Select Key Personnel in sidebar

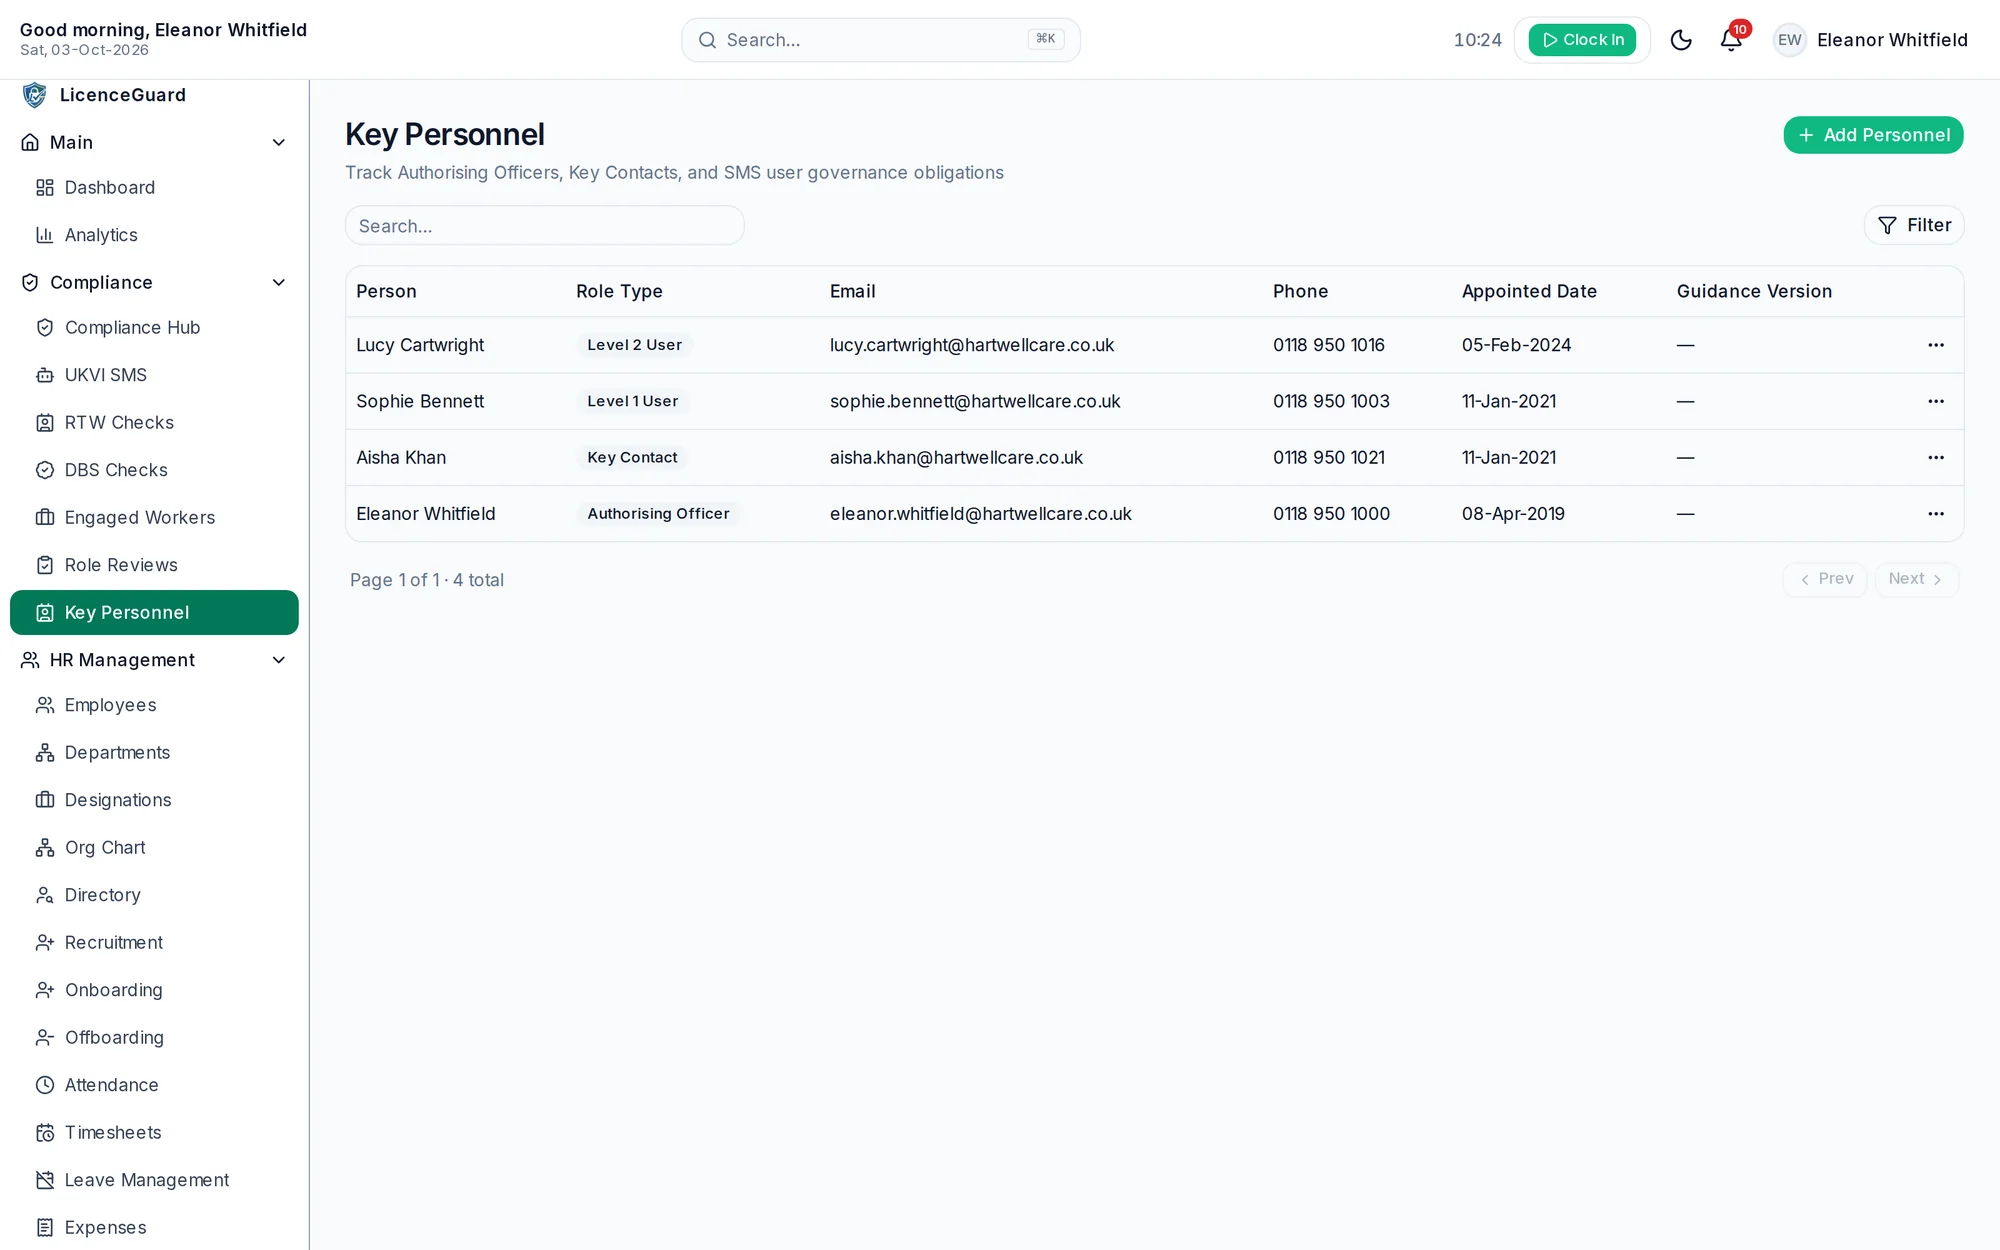(154, 613)
